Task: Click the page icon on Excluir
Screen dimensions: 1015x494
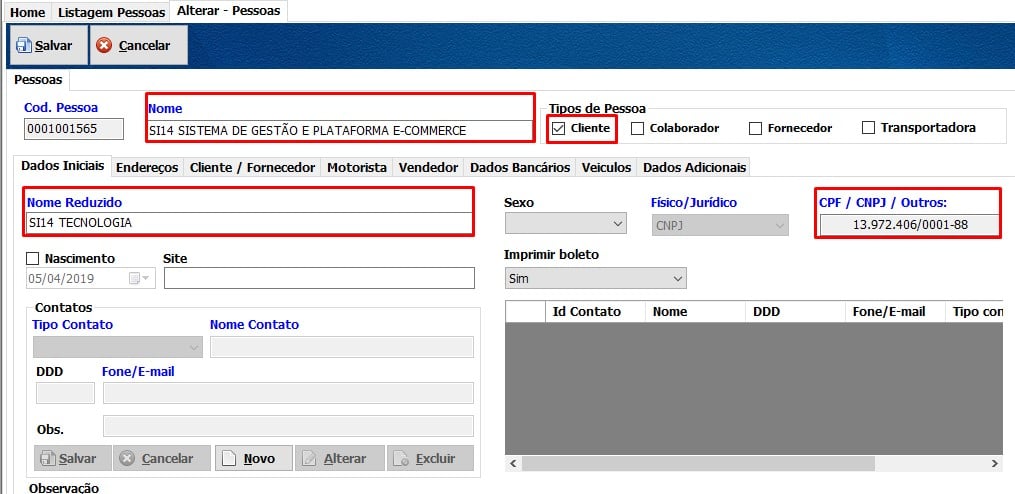Action: point(401,458)
